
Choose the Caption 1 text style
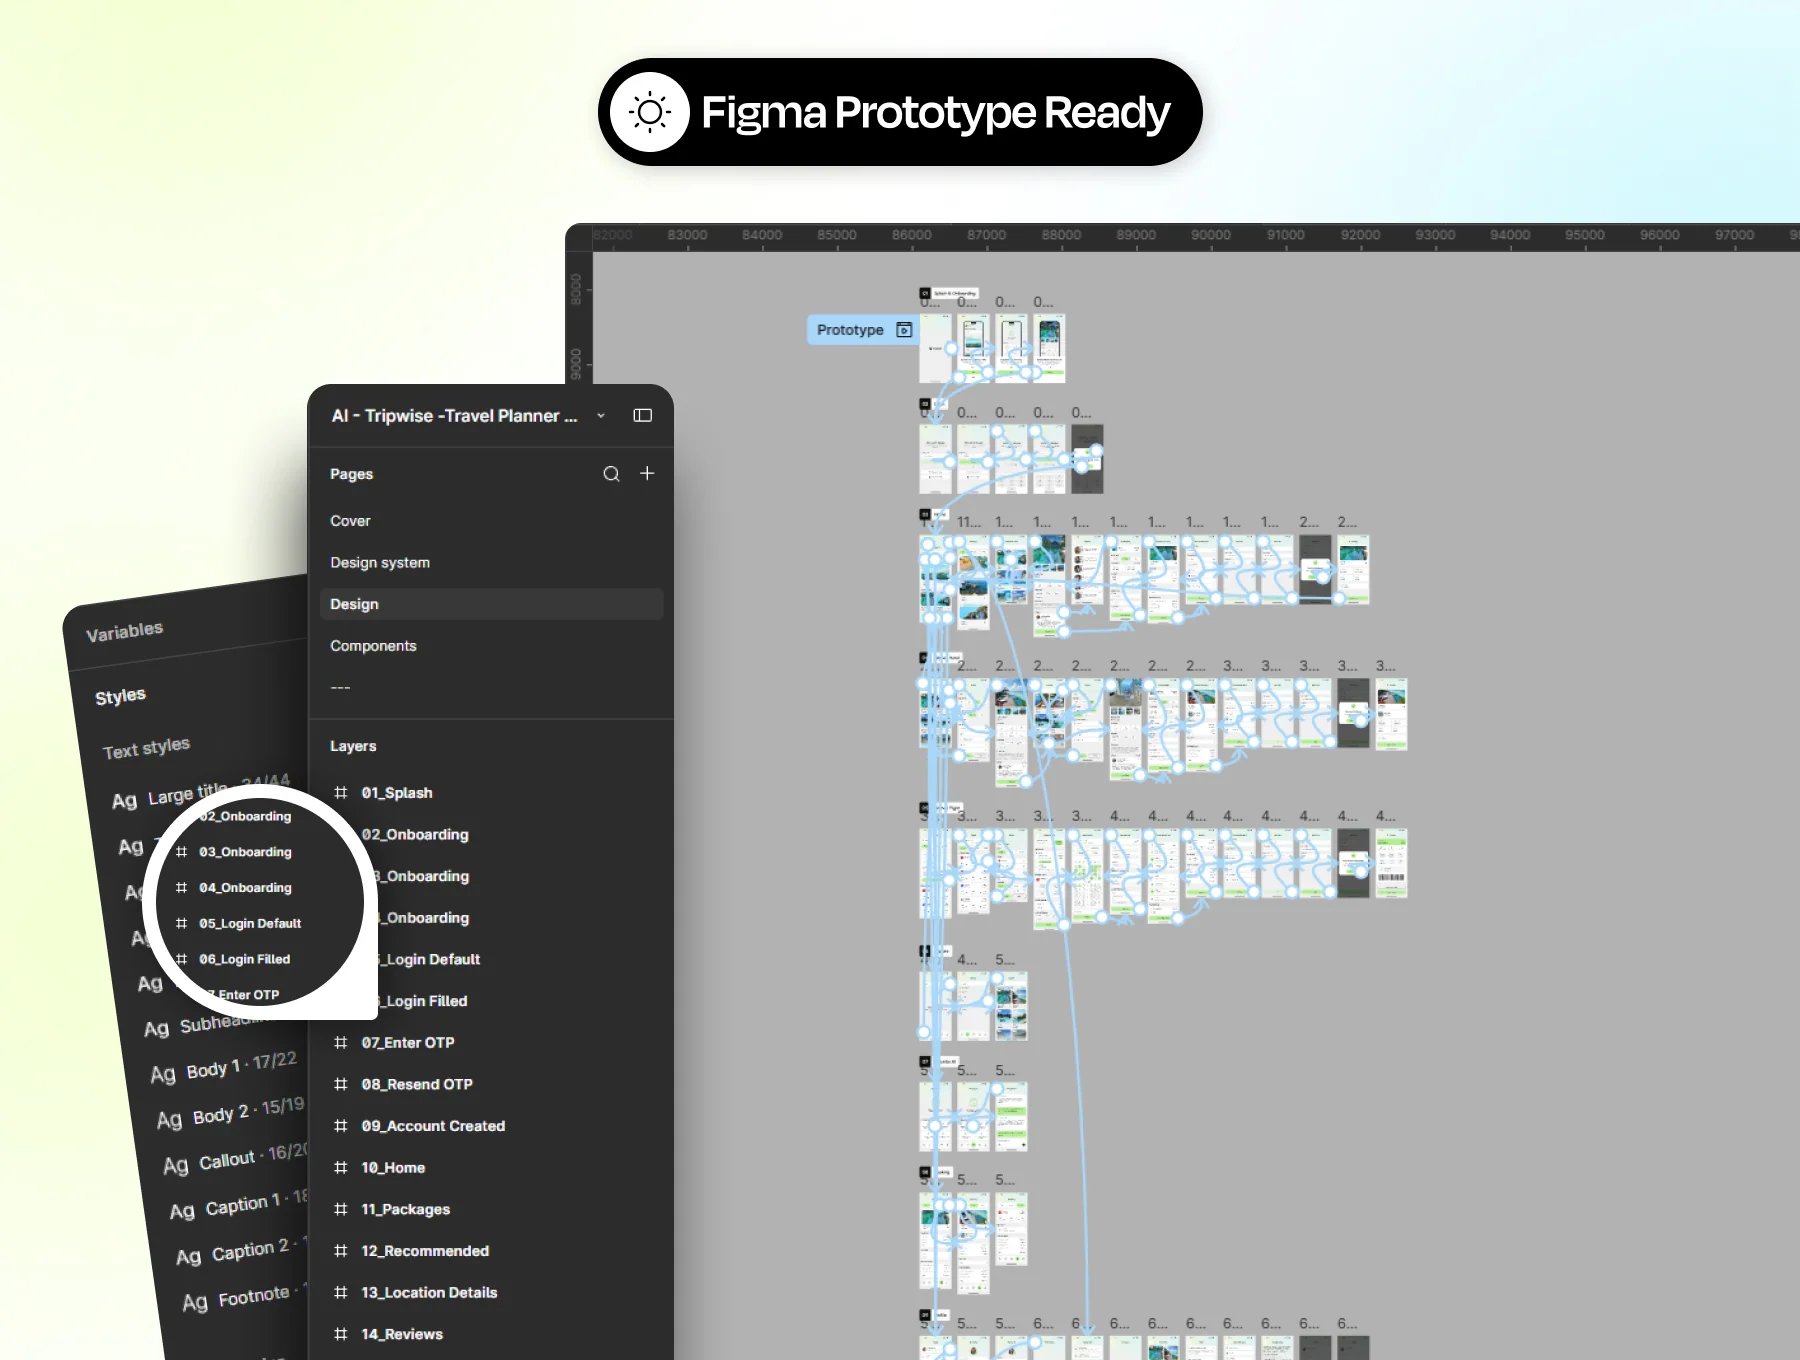(x=257, y=1202)
